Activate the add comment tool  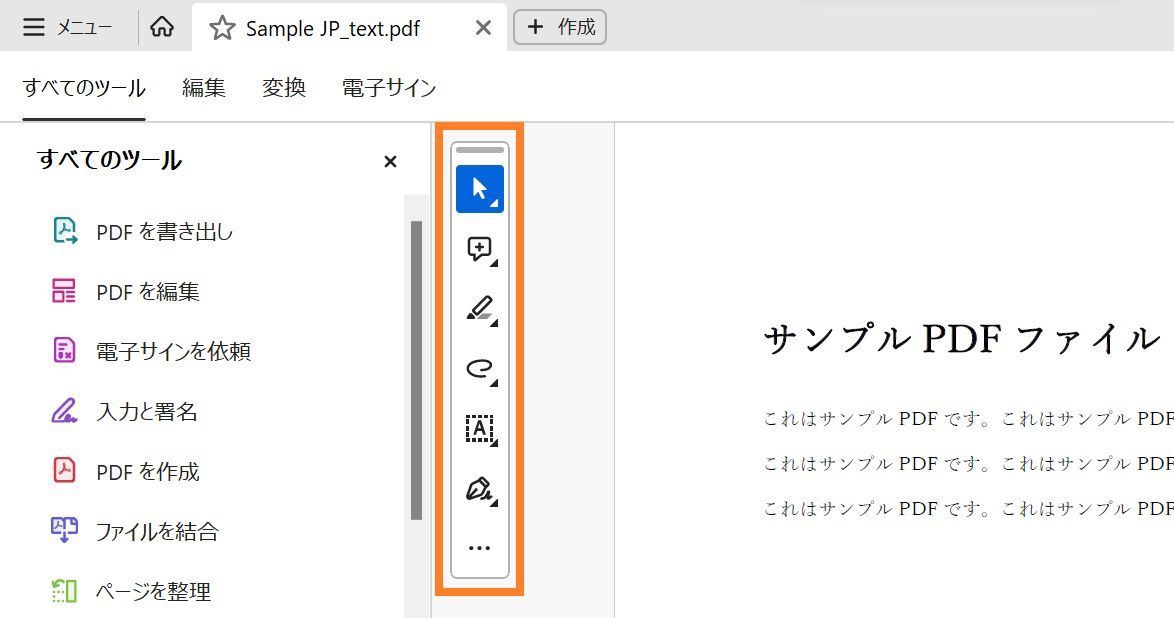[478, 248]
